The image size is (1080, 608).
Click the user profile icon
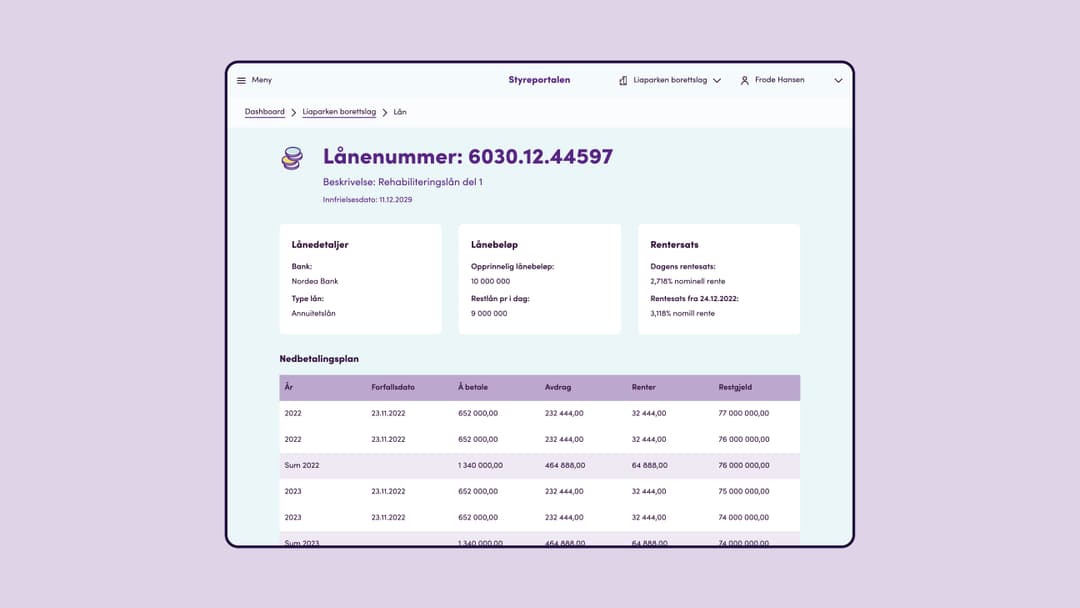pos(744,80)
